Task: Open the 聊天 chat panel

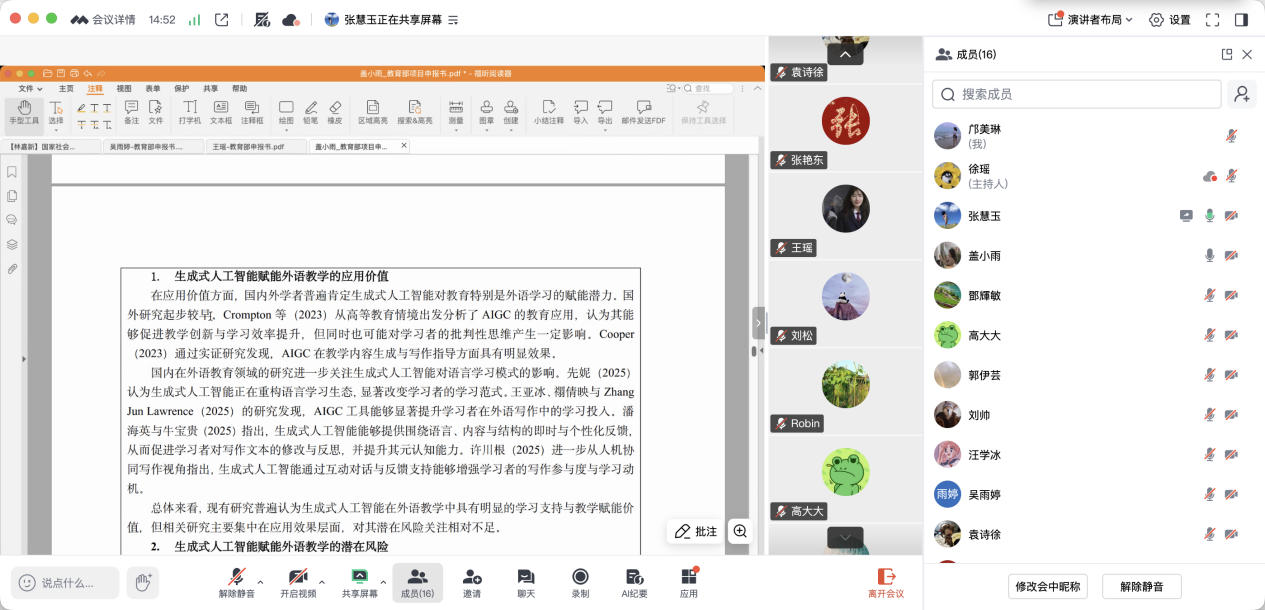Action: (x=526, y=582)
